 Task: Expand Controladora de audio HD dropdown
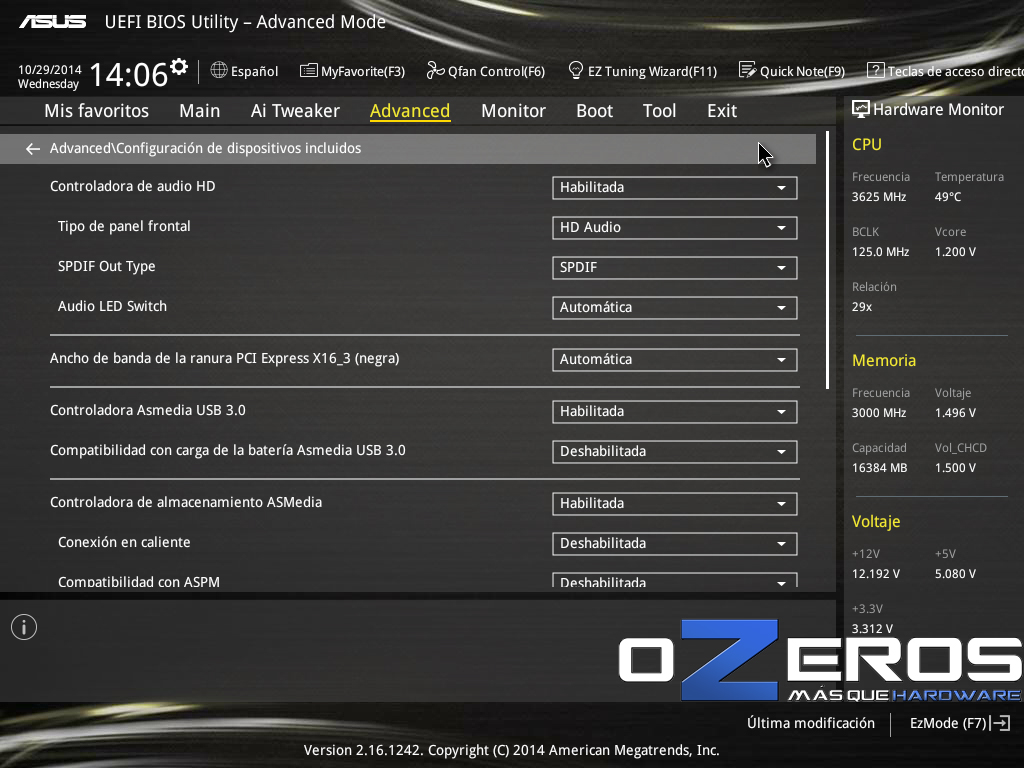tap(674, 187)
